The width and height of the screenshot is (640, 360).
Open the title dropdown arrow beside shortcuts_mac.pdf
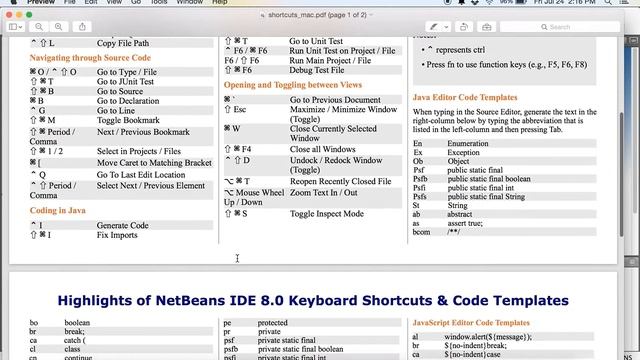tap(371, 15)
